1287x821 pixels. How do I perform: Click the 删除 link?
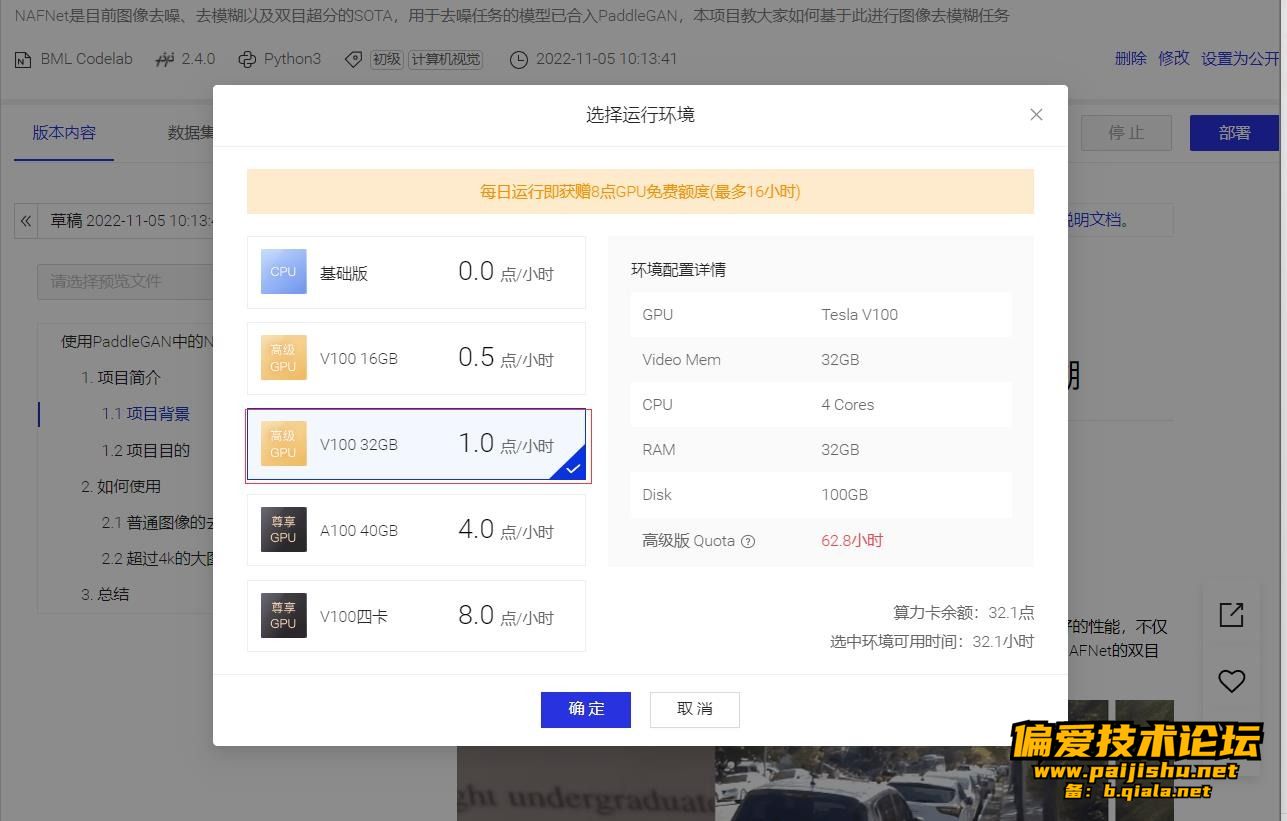point(1131,59)
